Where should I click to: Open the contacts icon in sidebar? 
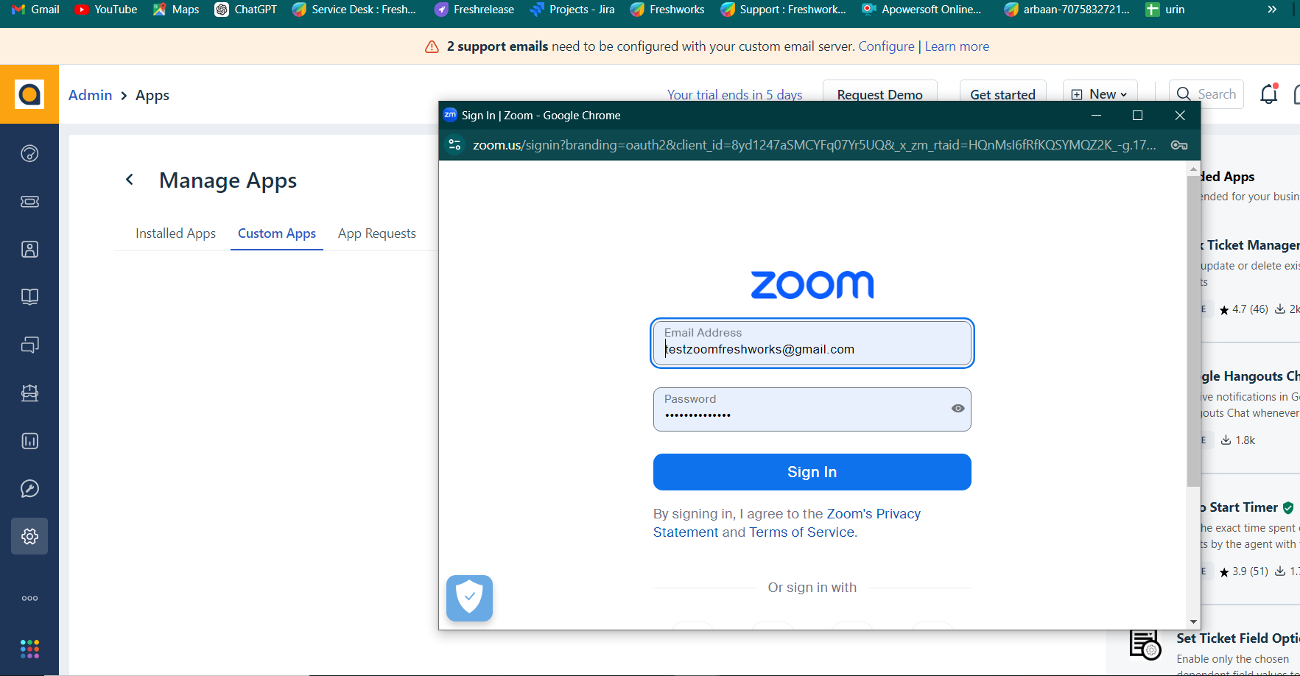30,249
